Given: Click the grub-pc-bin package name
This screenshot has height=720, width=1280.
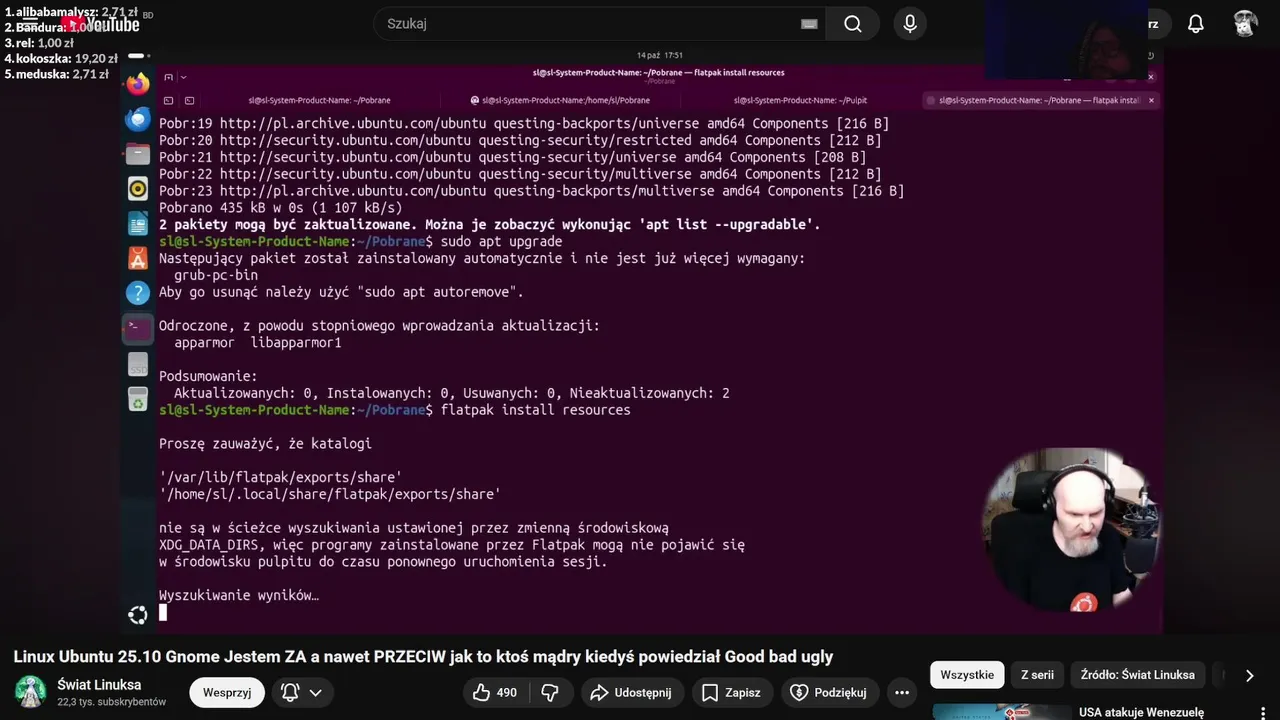Looking at the screenshot, I should [216, 275].
